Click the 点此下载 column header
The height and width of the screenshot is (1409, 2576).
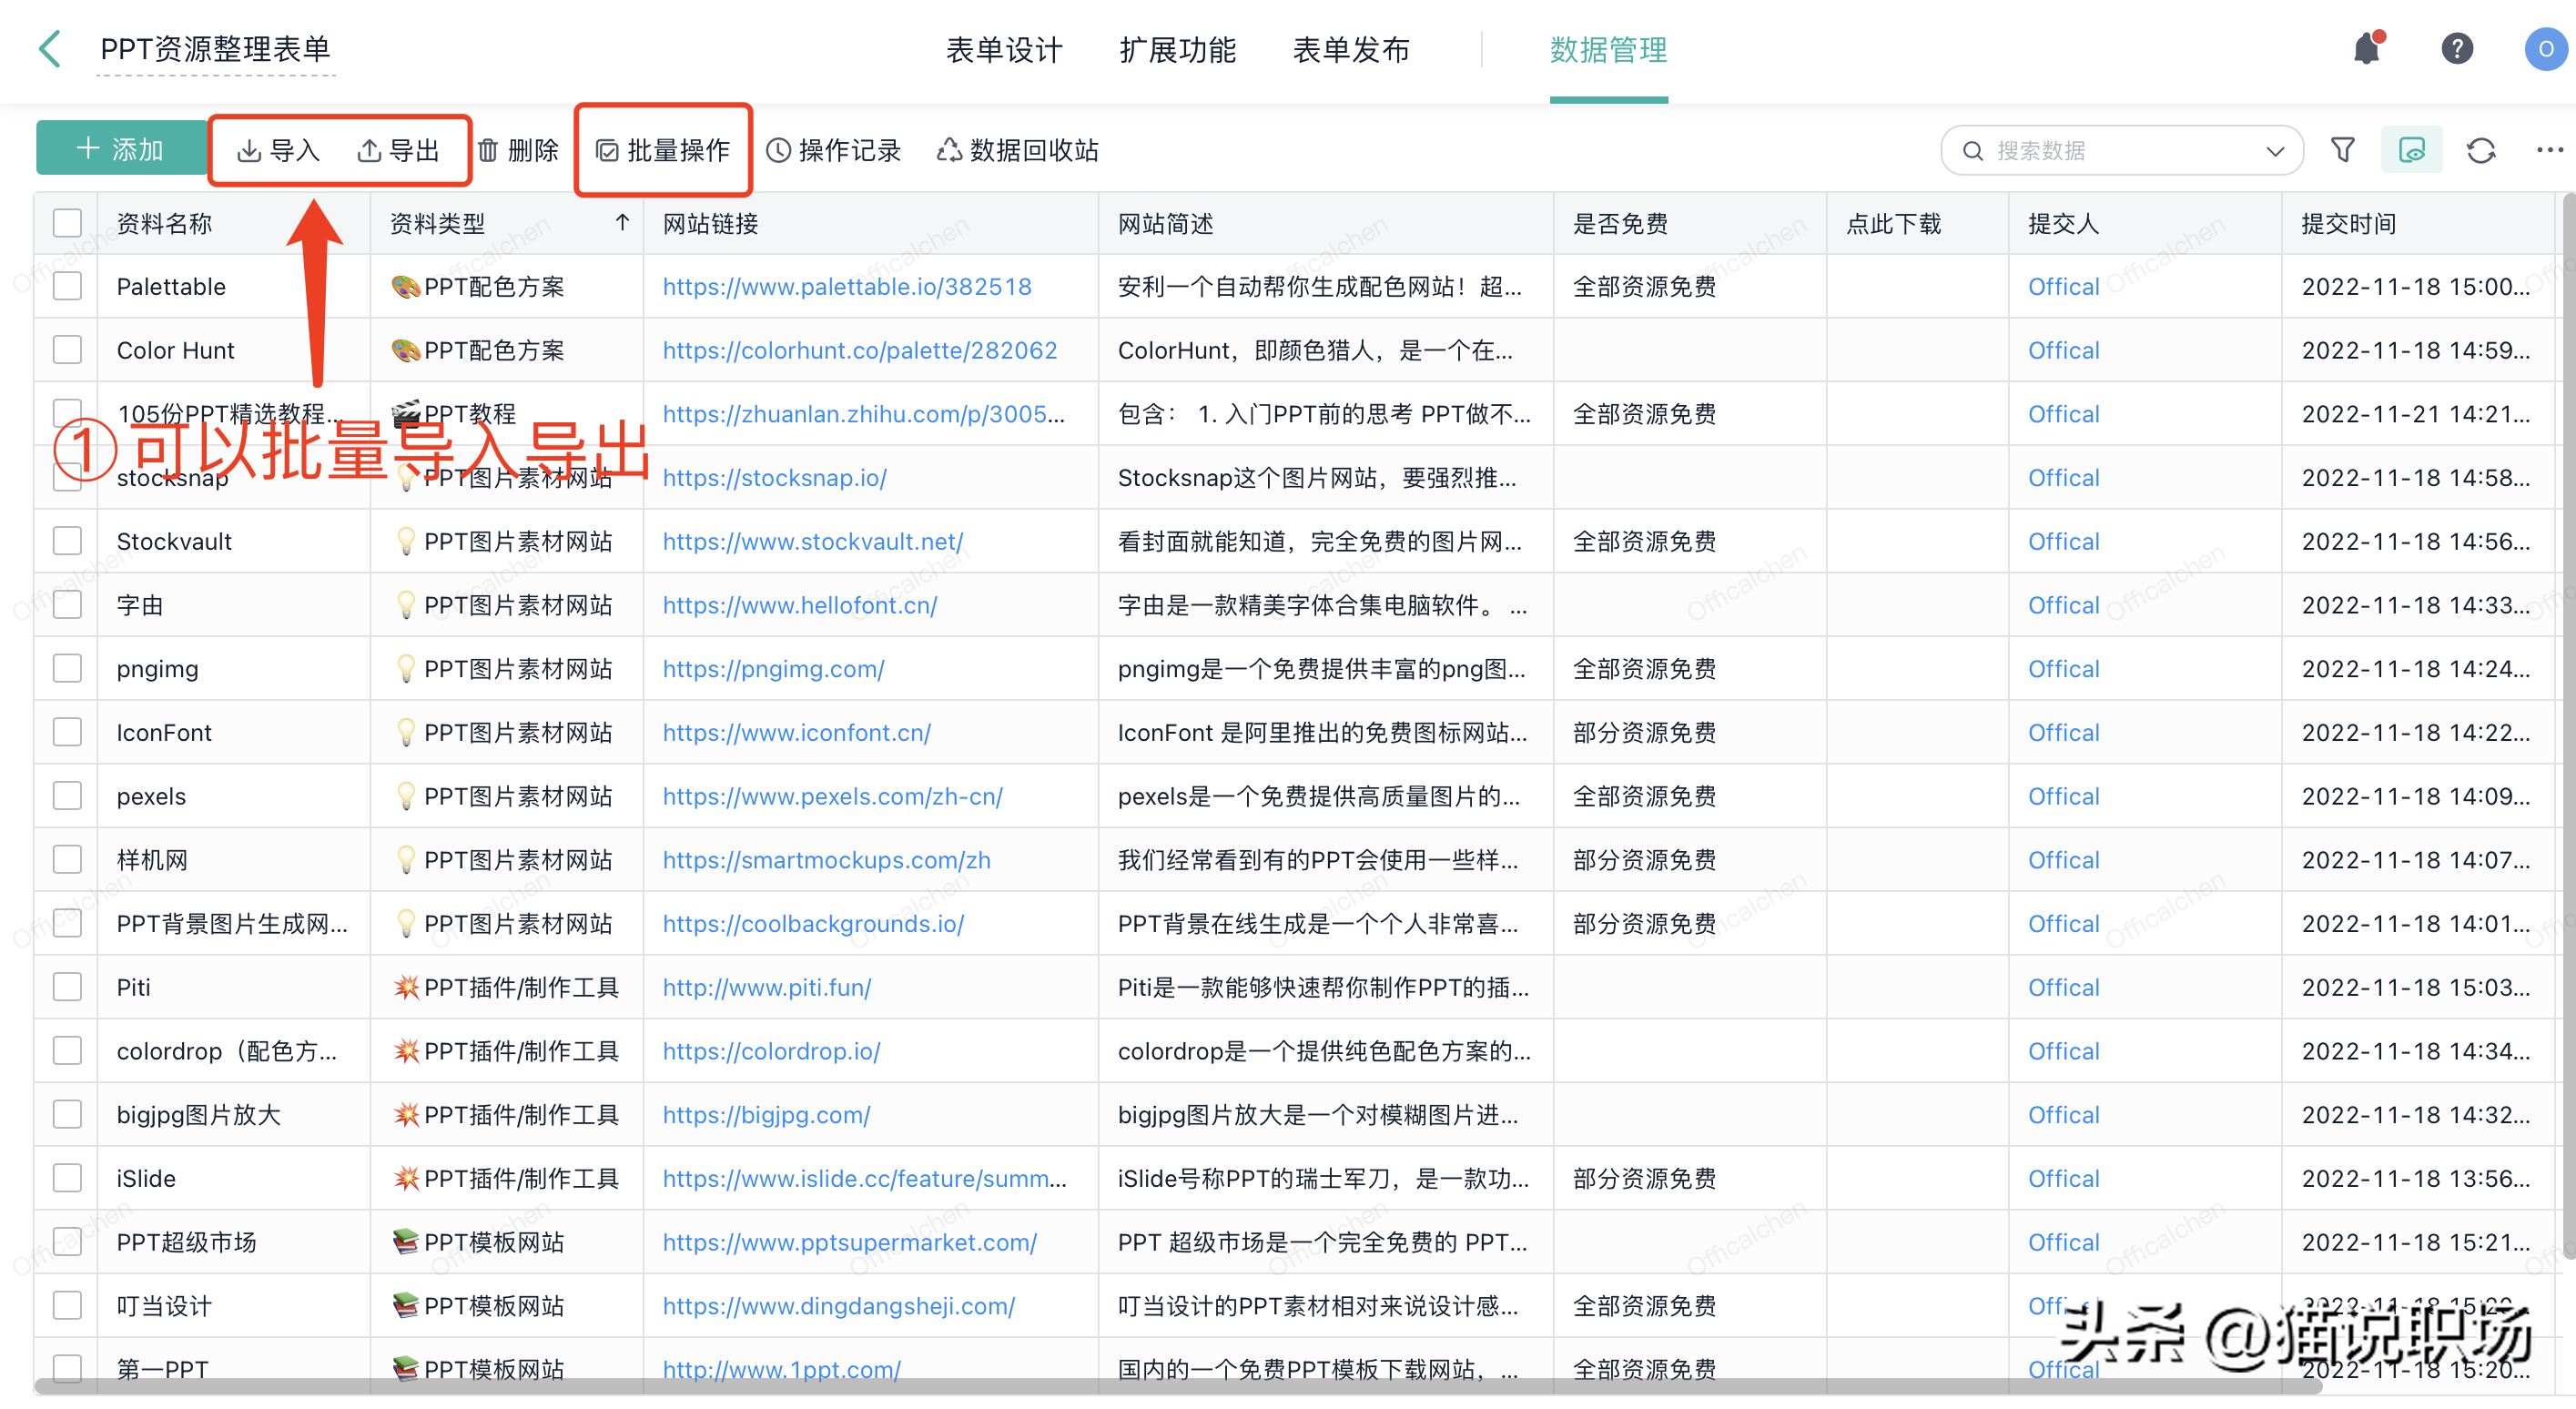(x=1893, y=223)
